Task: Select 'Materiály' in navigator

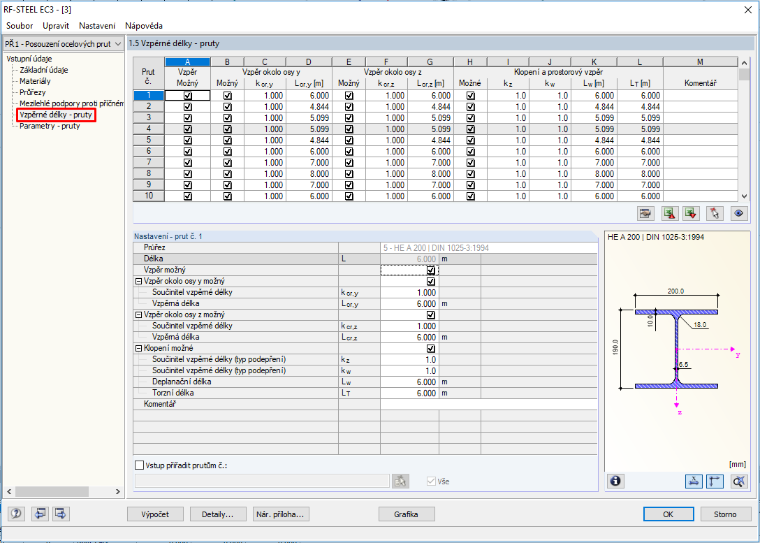Action: click(x=35, y=81)
